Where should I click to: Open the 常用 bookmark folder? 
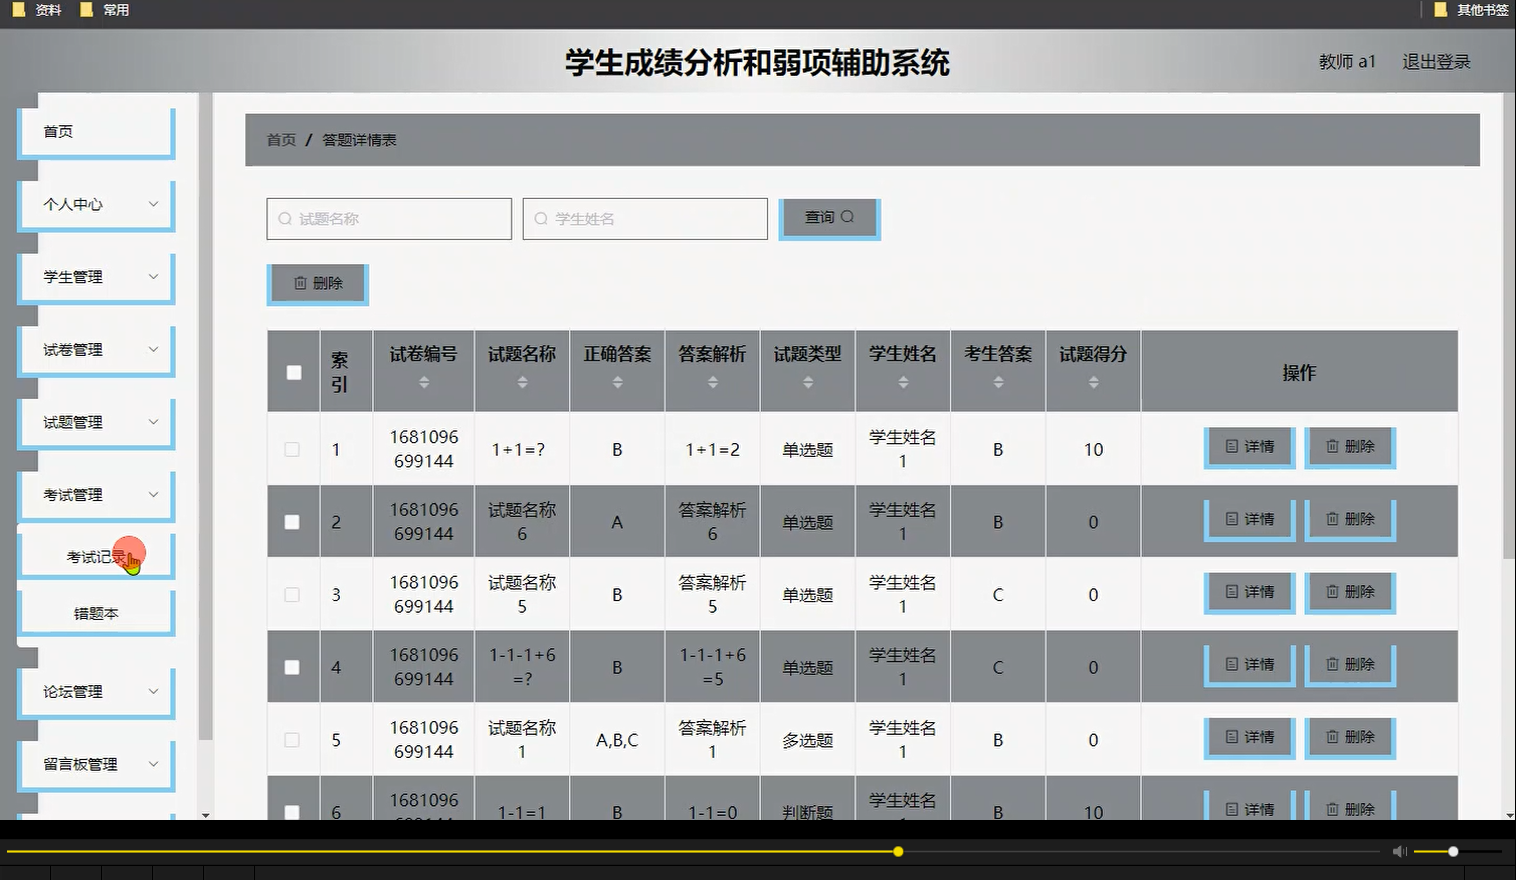tap(105, 10)
